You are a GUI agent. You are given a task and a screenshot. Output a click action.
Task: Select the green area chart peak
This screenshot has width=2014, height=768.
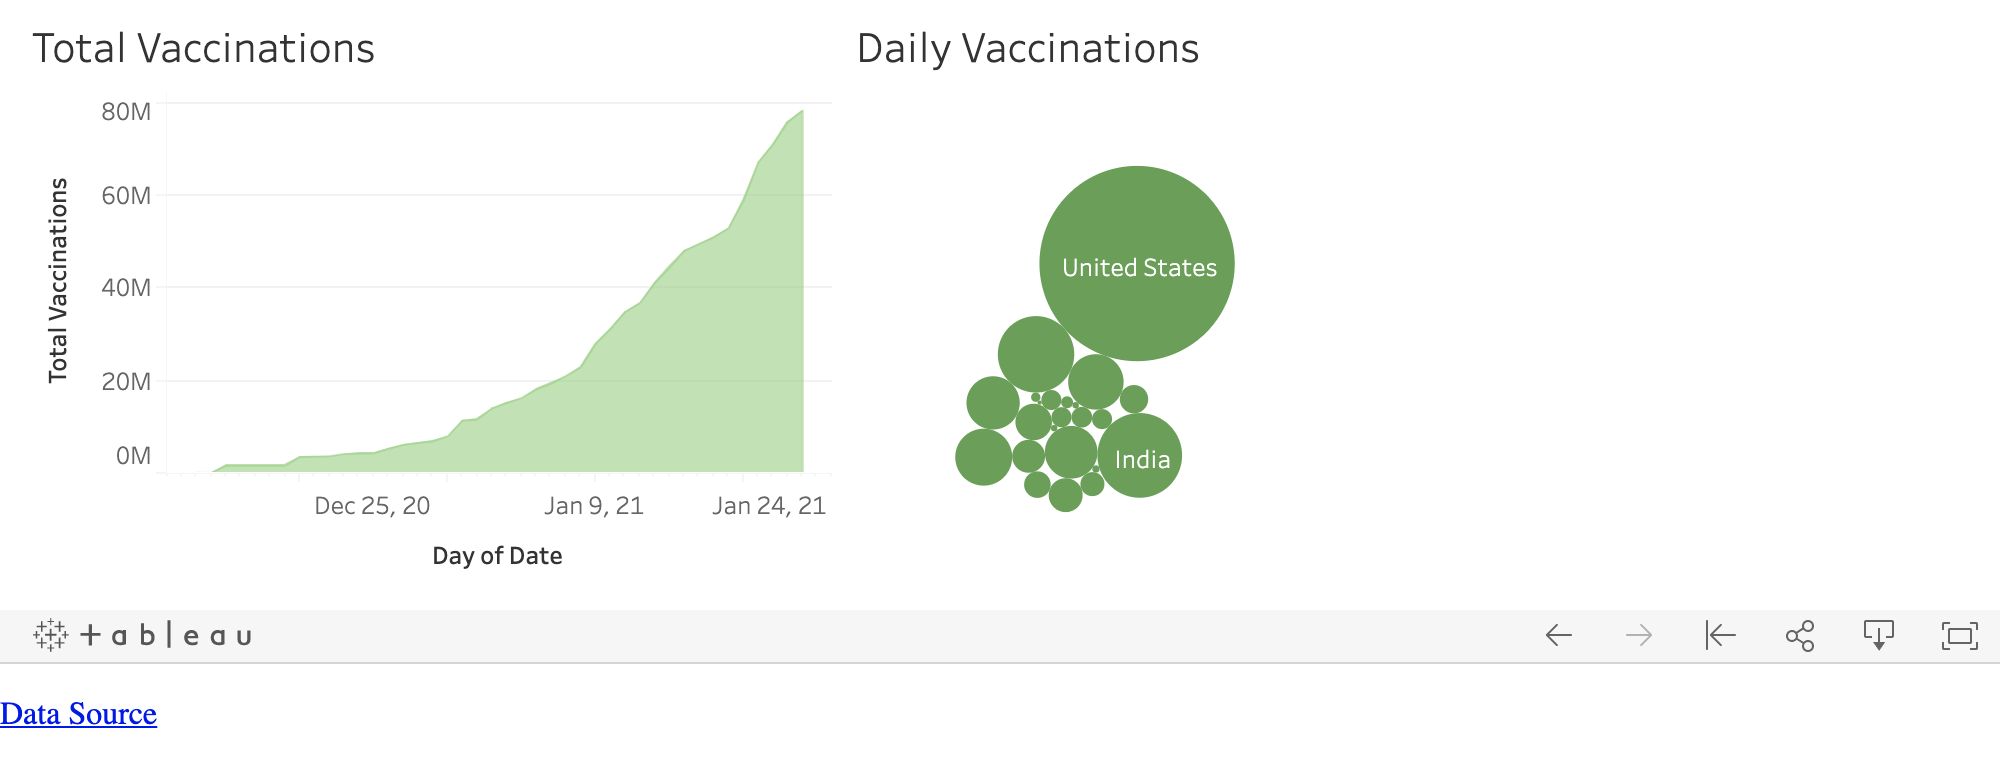click(802, 112)
